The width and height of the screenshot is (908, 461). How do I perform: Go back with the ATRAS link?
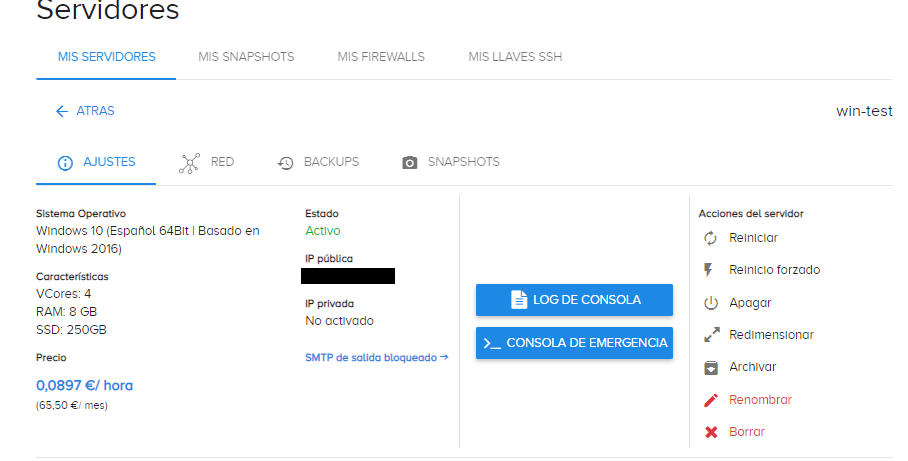click(85, 111)
